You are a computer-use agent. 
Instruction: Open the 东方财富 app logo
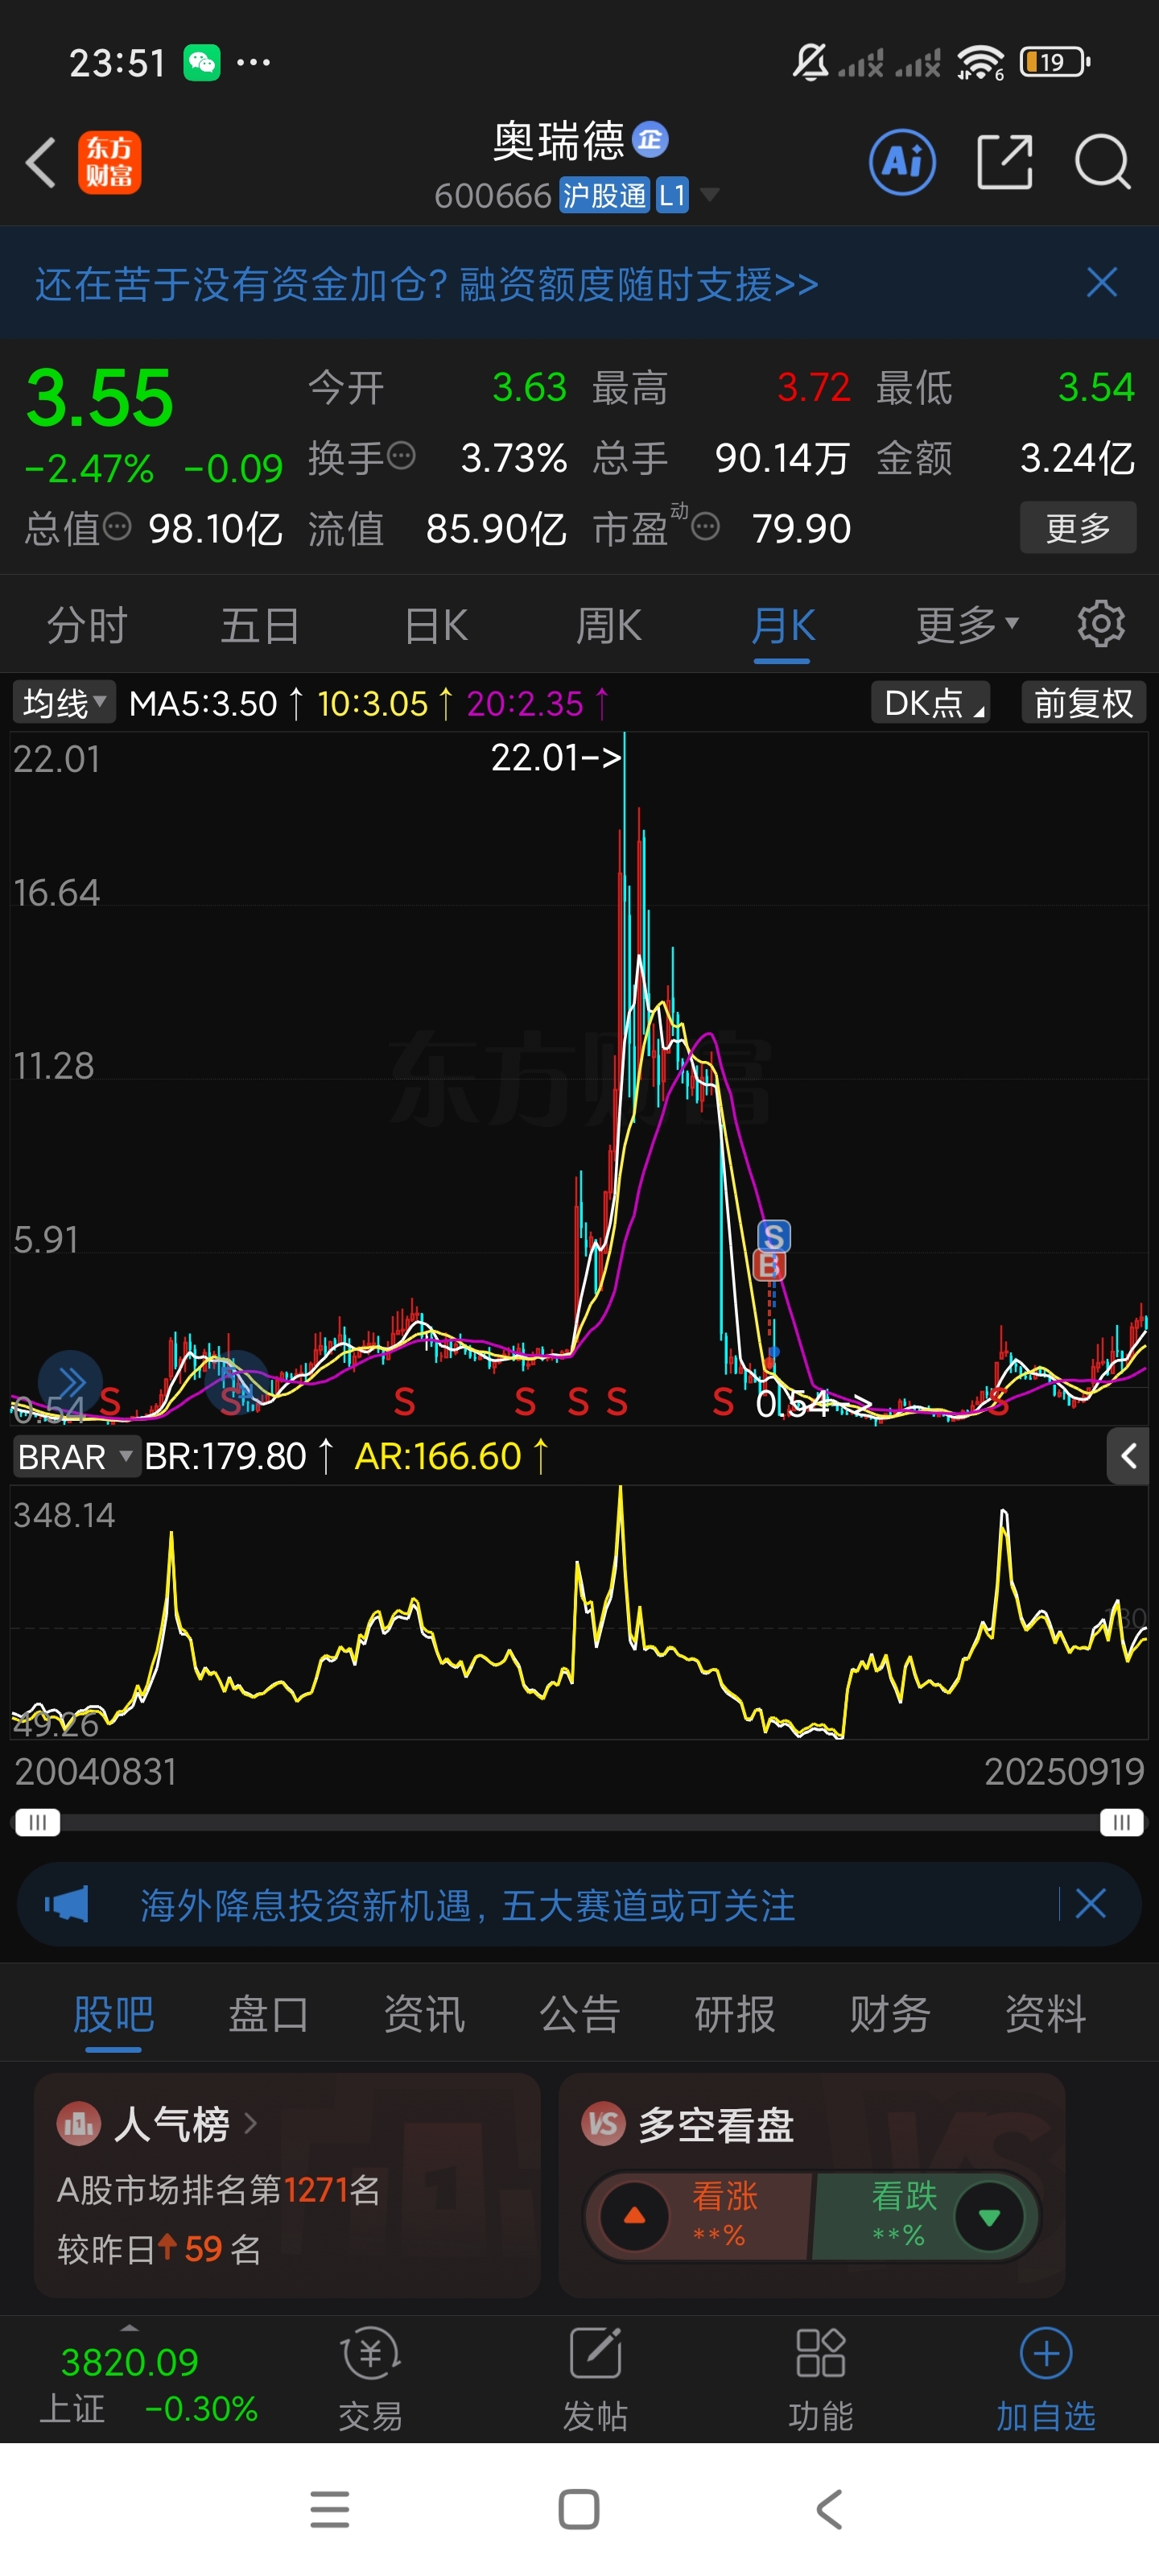coord(110,162)
